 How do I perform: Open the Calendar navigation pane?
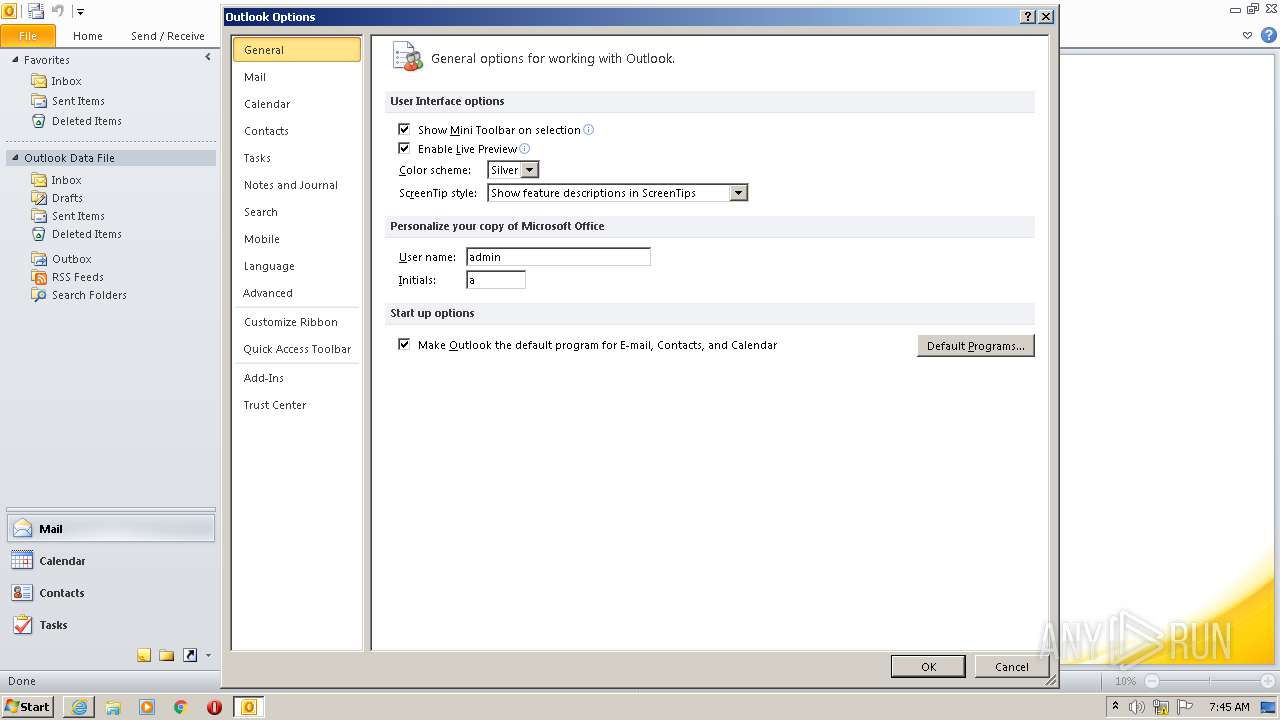pyautogui.click(x=111, y=561)
